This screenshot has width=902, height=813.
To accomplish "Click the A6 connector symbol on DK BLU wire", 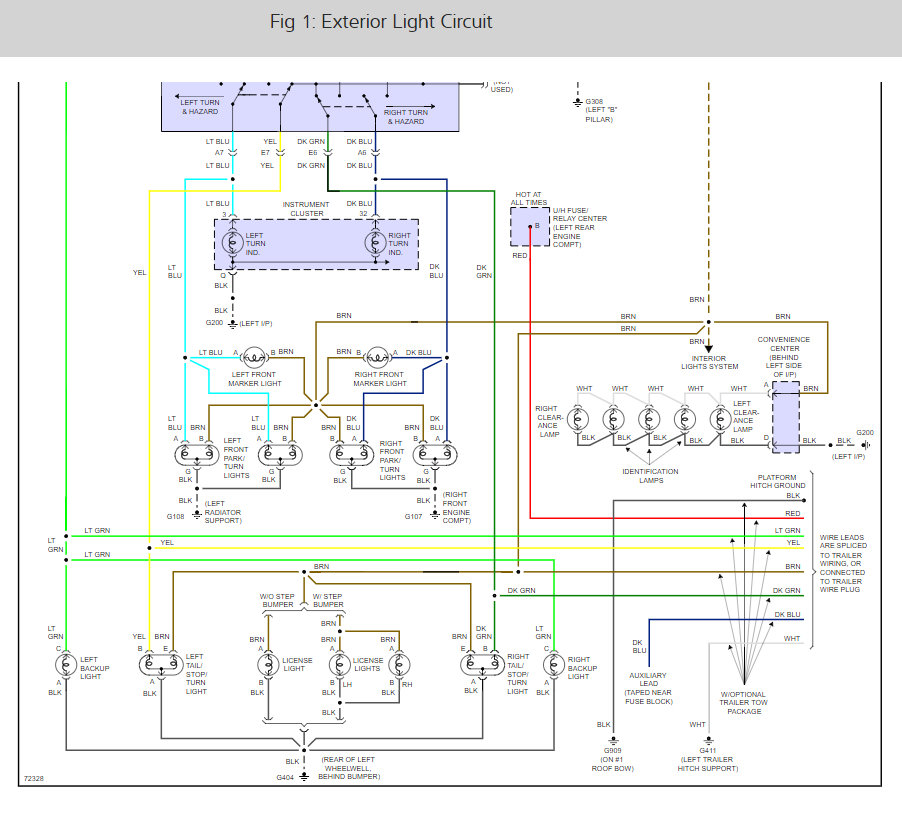I will click(375, 152).
